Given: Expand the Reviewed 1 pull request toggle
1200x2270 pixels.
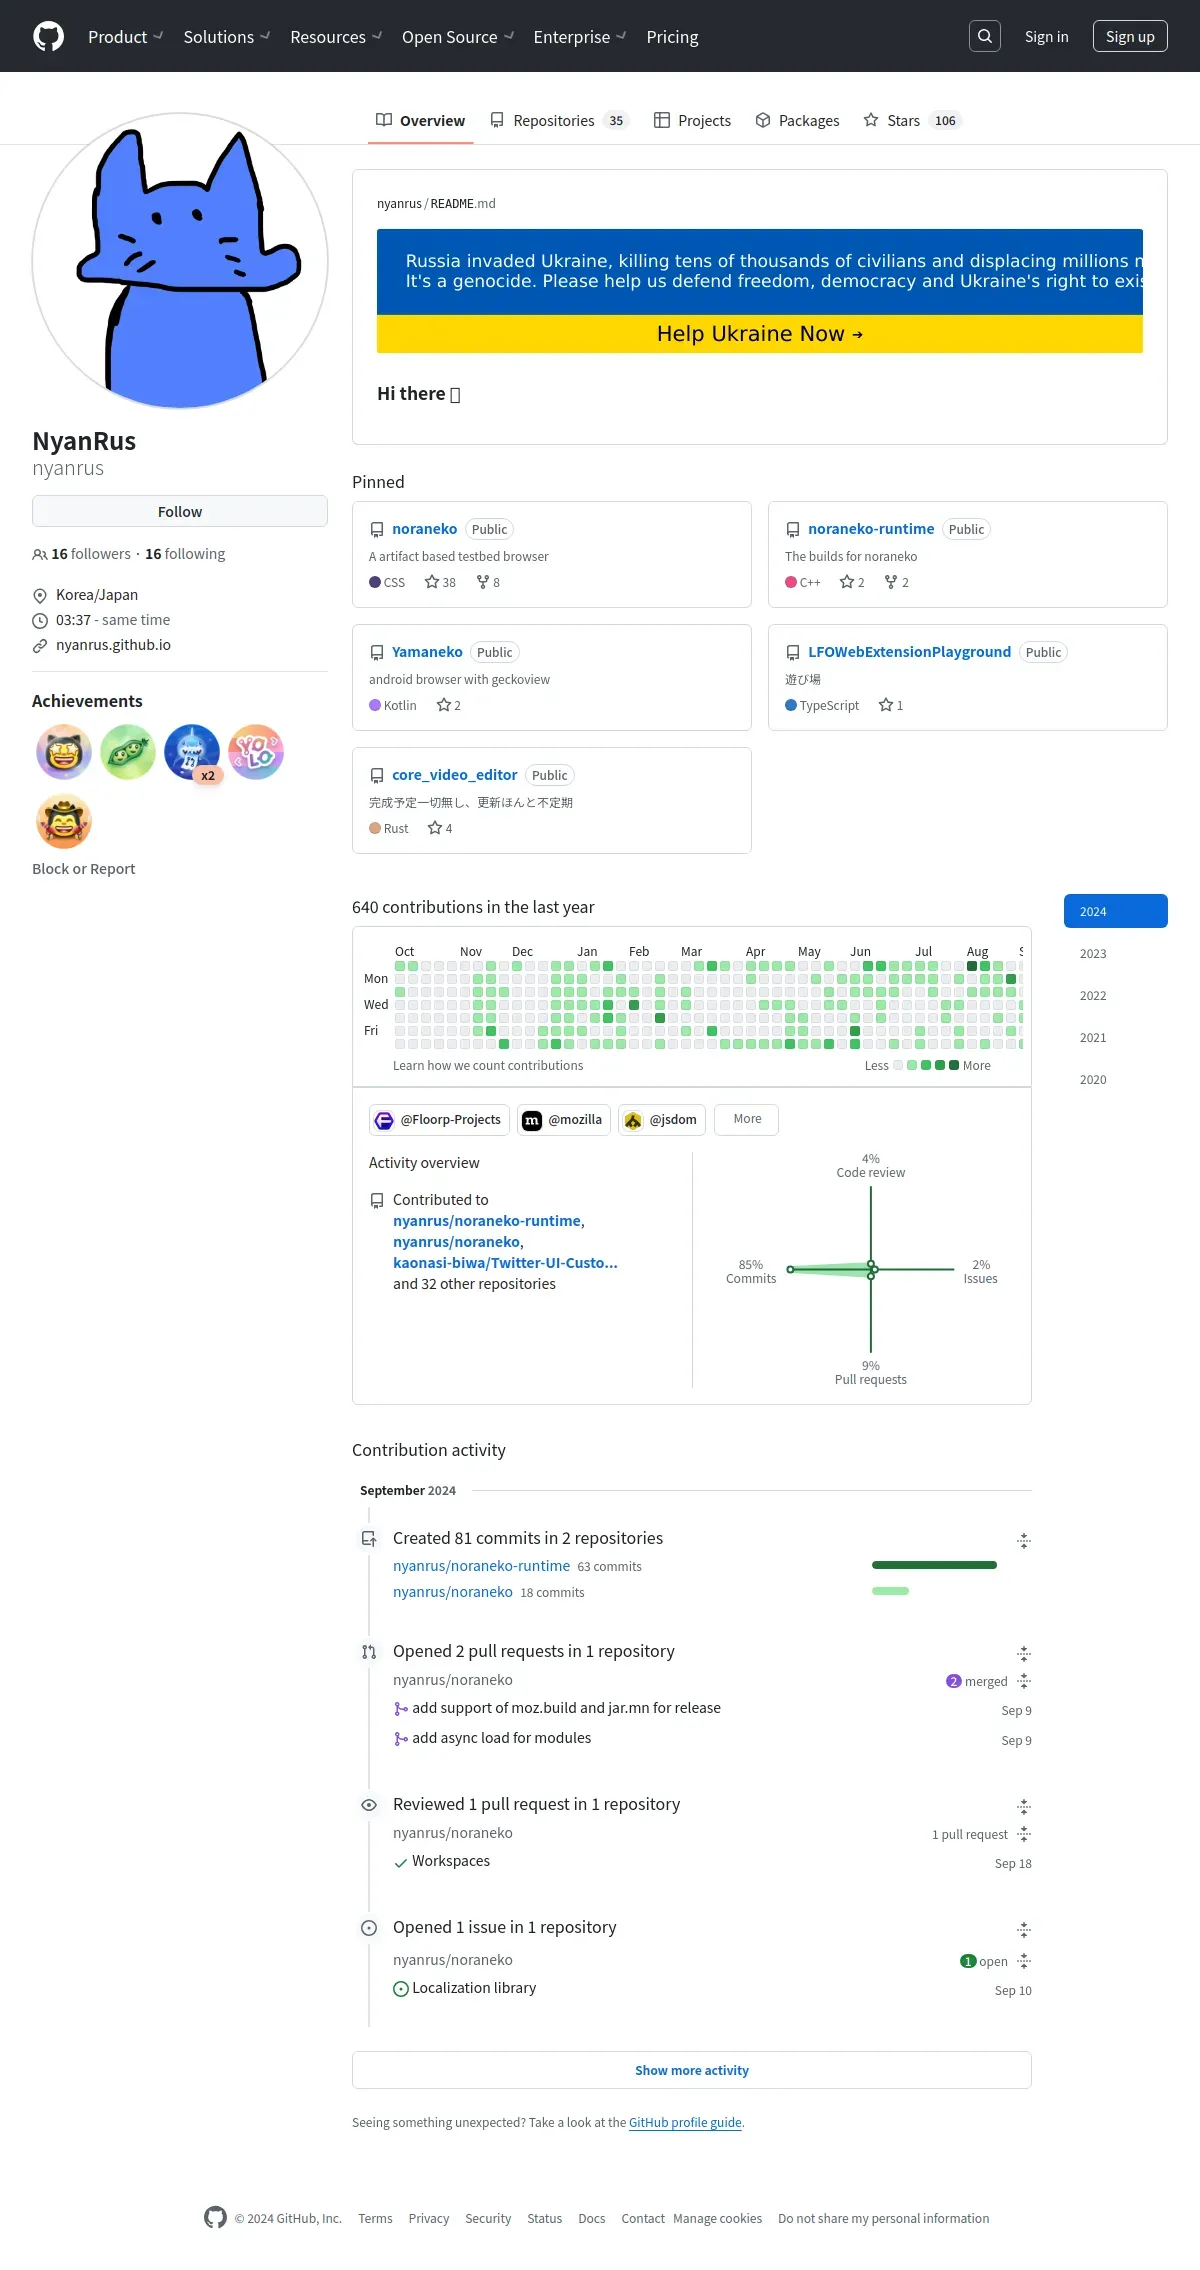Looking at the screenshot, I should point(1024,1807).
